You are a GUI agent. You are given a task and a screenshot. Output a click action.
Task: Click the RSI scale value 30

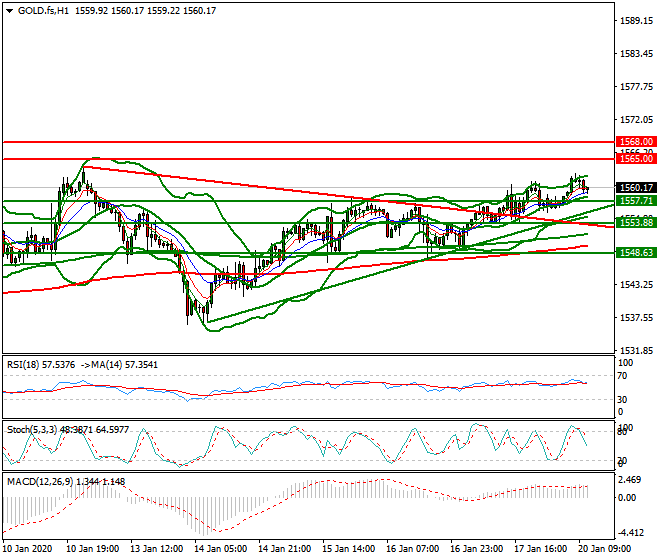click(622, 399)
